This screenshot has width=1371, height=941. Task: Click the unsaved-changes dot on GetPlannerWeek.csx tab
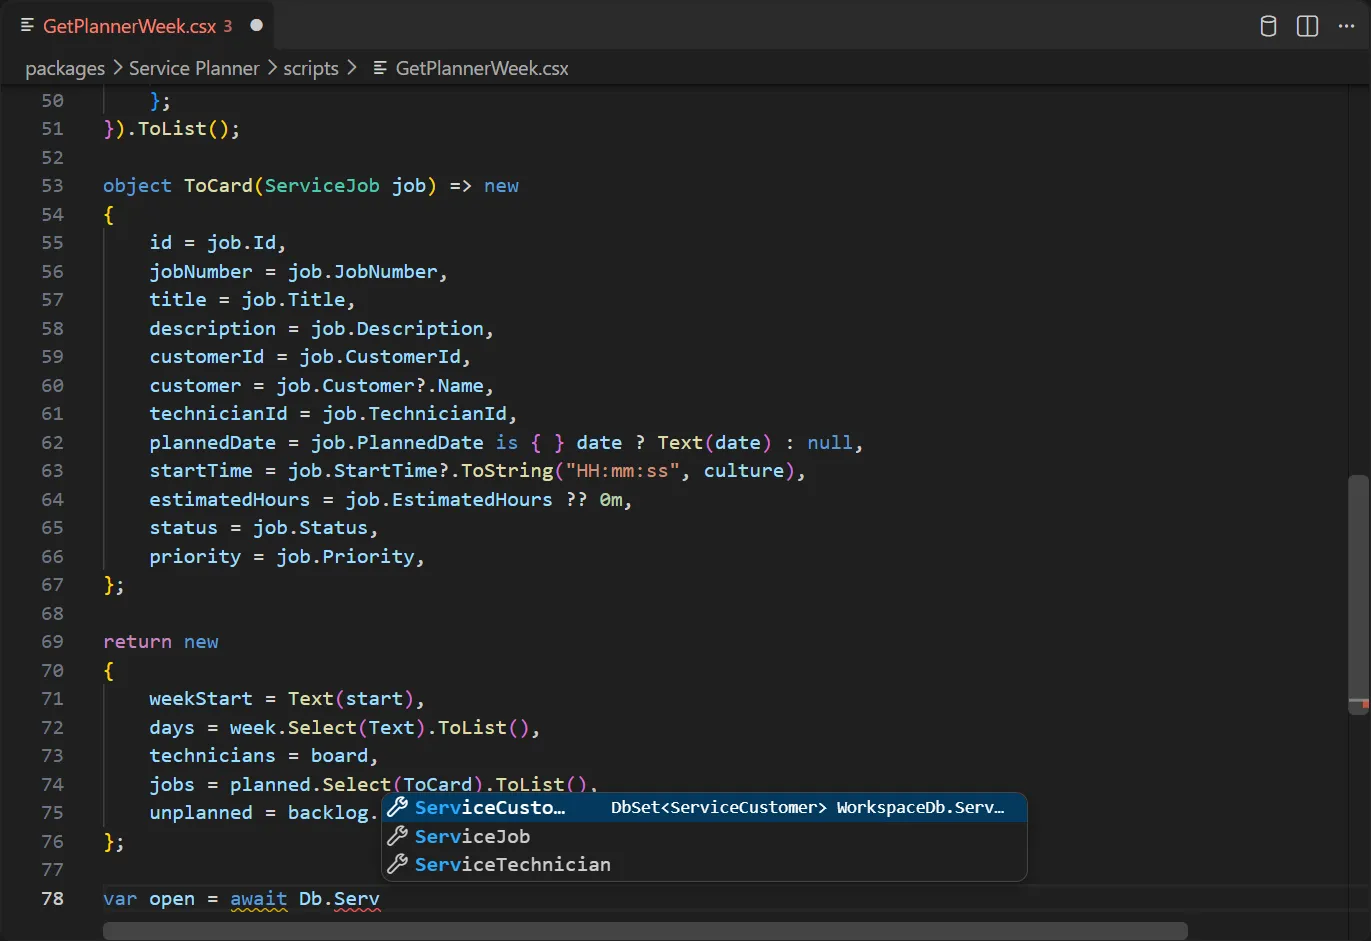tap(256, 25)
